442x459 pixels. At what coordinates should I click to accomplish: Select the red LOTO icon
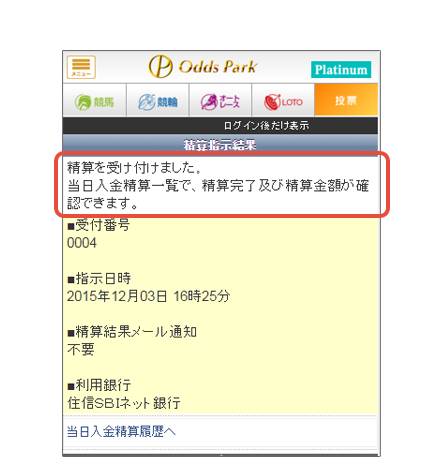click(272, 102)
